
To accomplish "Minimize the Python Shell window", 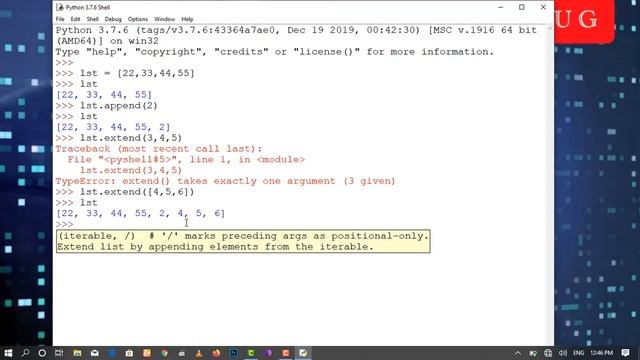I will (x=501, y=7).
